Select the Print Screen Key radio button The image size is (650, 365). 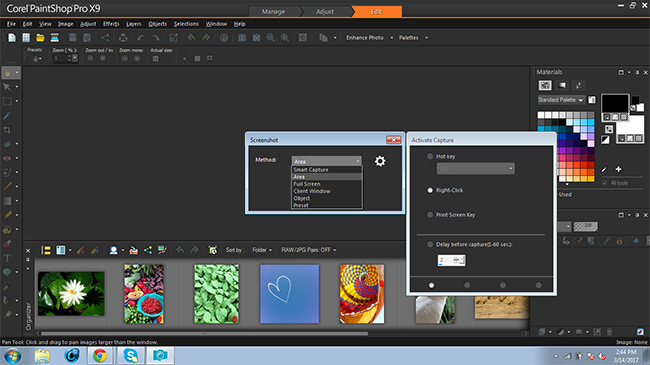430,215
